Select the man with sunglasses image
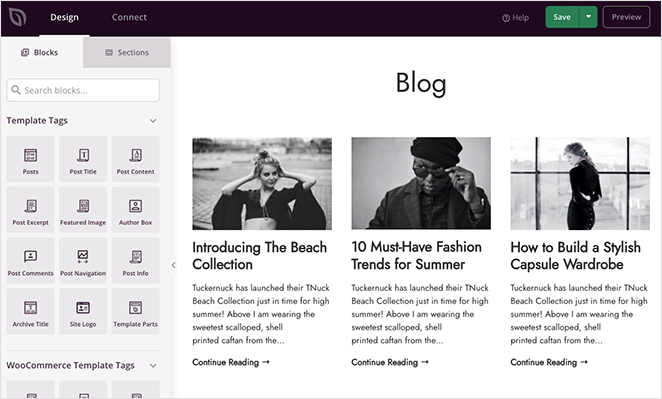This screenshot has height=399, width=662. [421, 183]
